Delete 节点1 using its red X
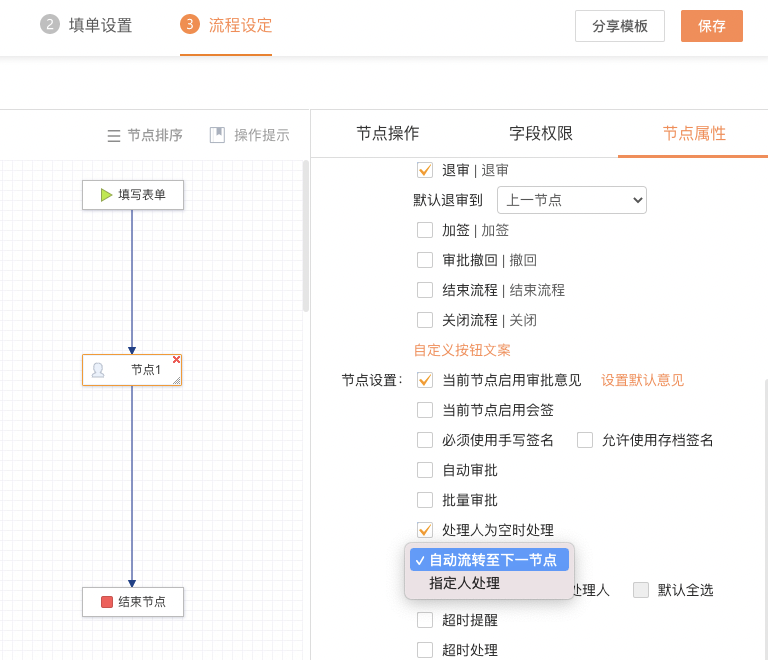 pos(177,360)
